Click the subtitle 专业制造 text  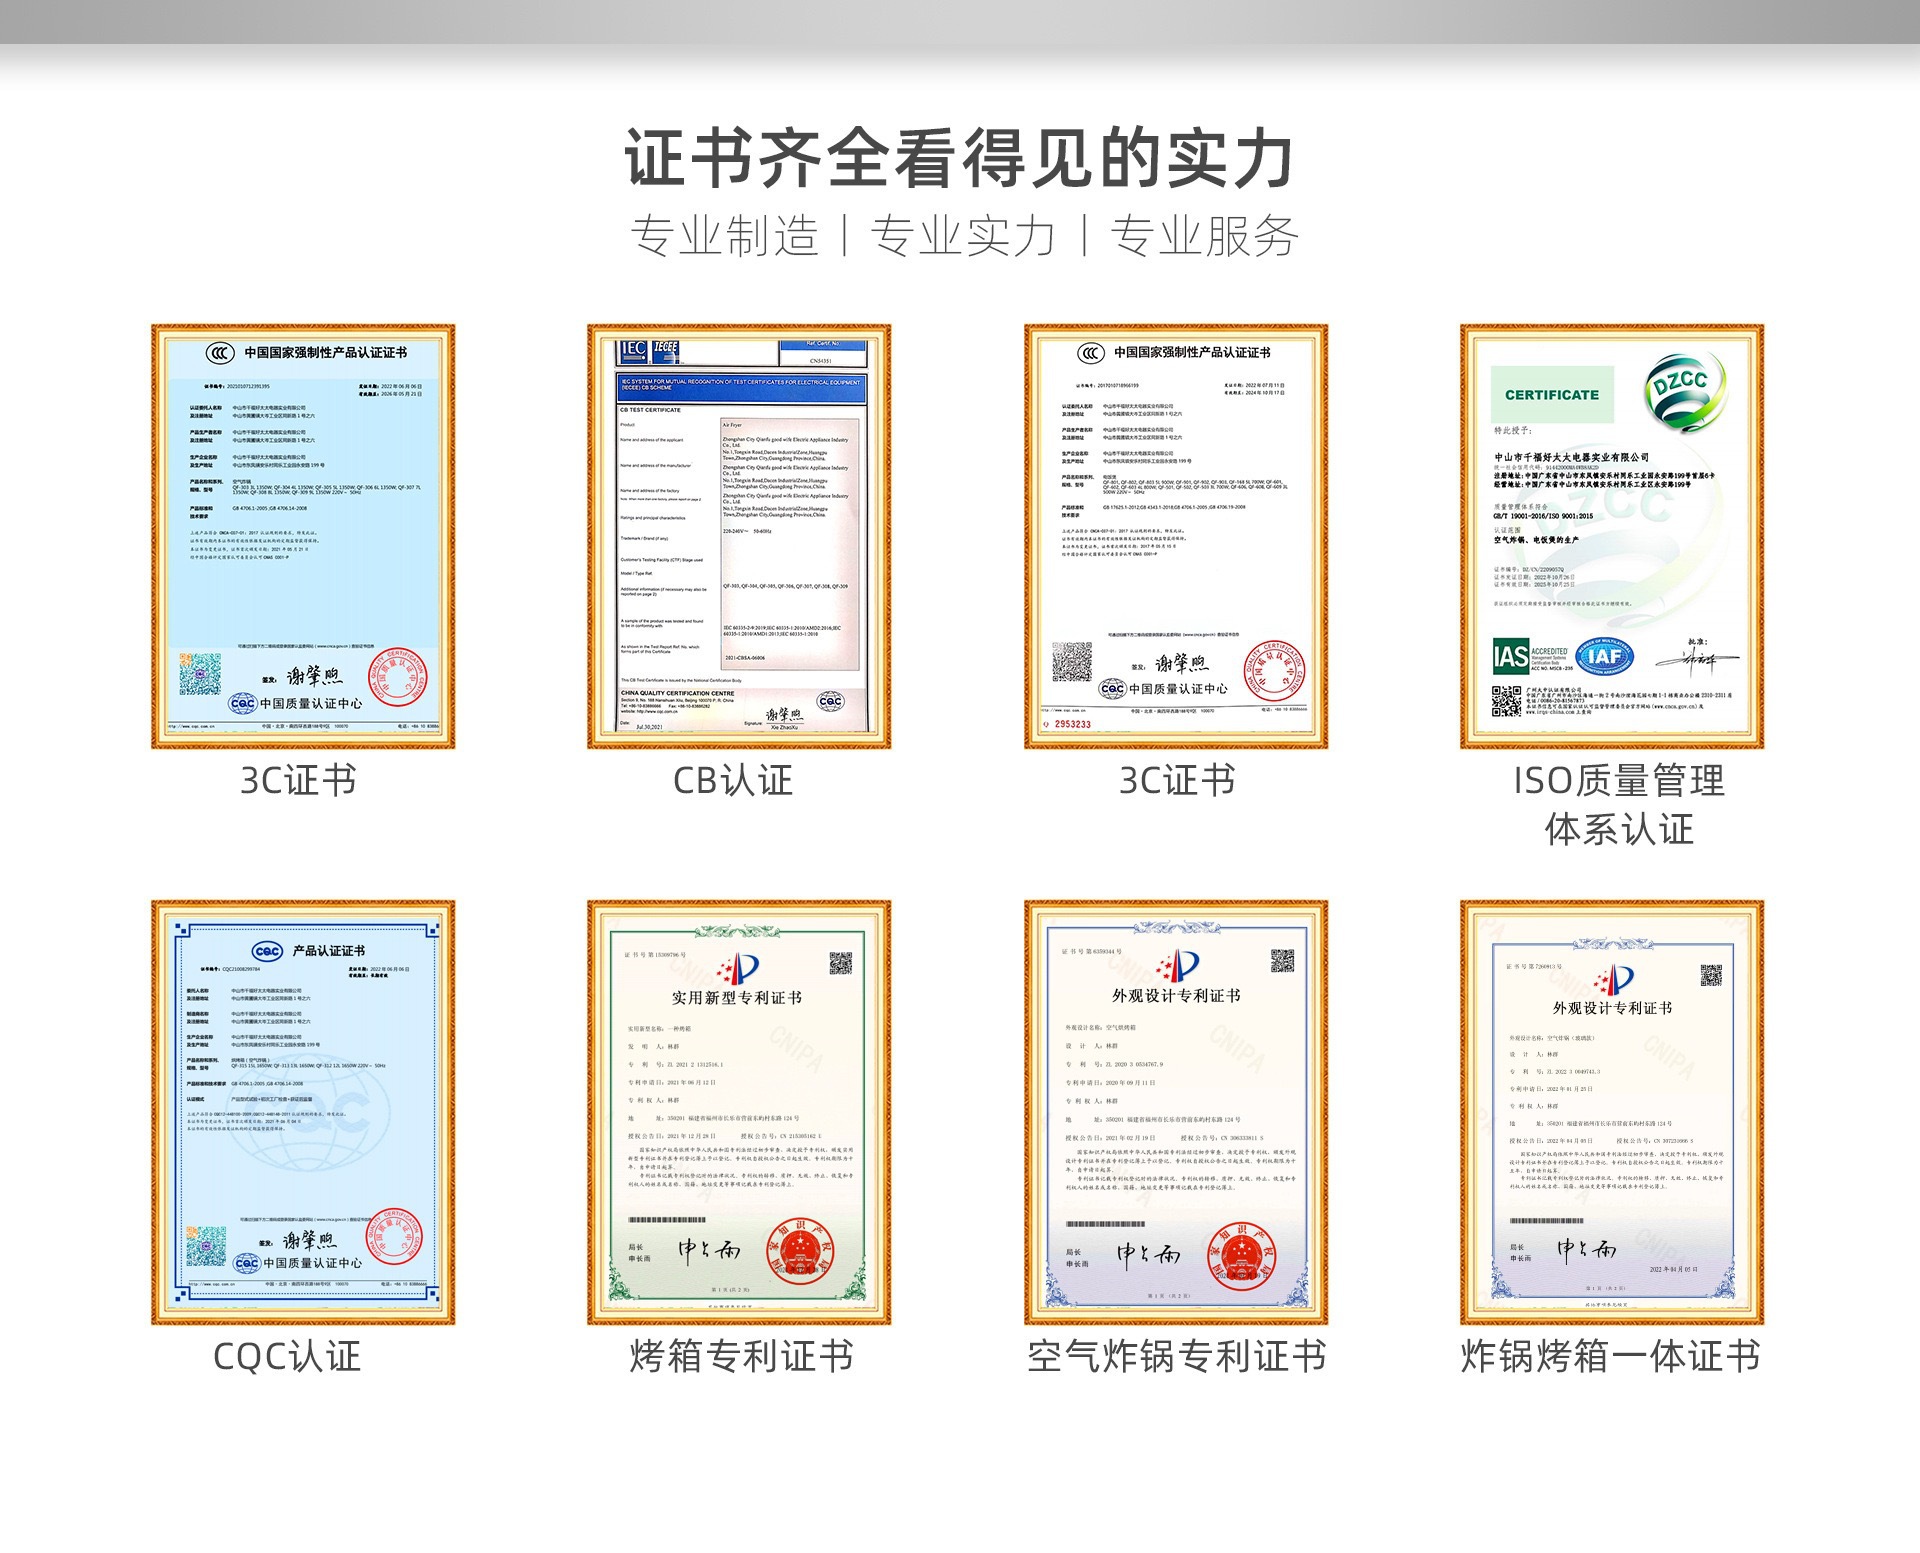point(724,237)
